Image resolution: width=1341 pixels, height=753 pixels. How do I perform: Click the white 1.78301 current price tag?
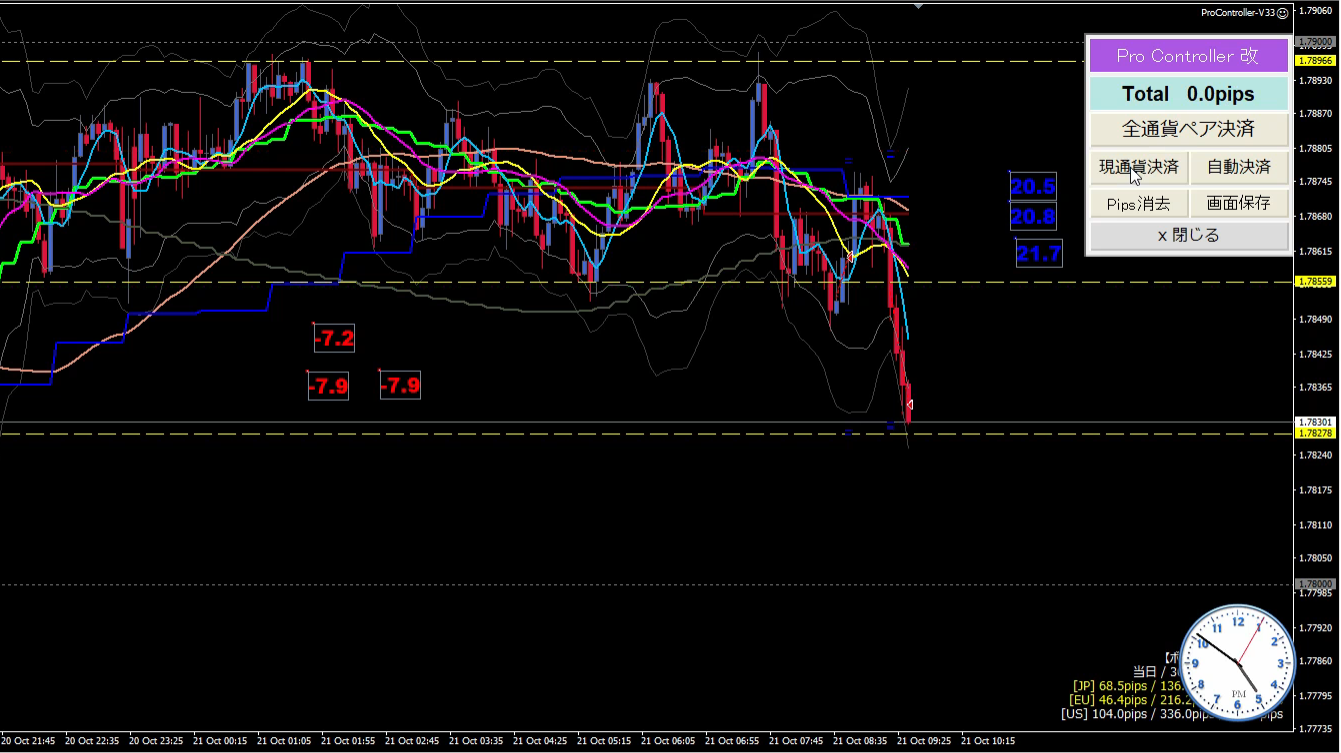(1314, 422)
